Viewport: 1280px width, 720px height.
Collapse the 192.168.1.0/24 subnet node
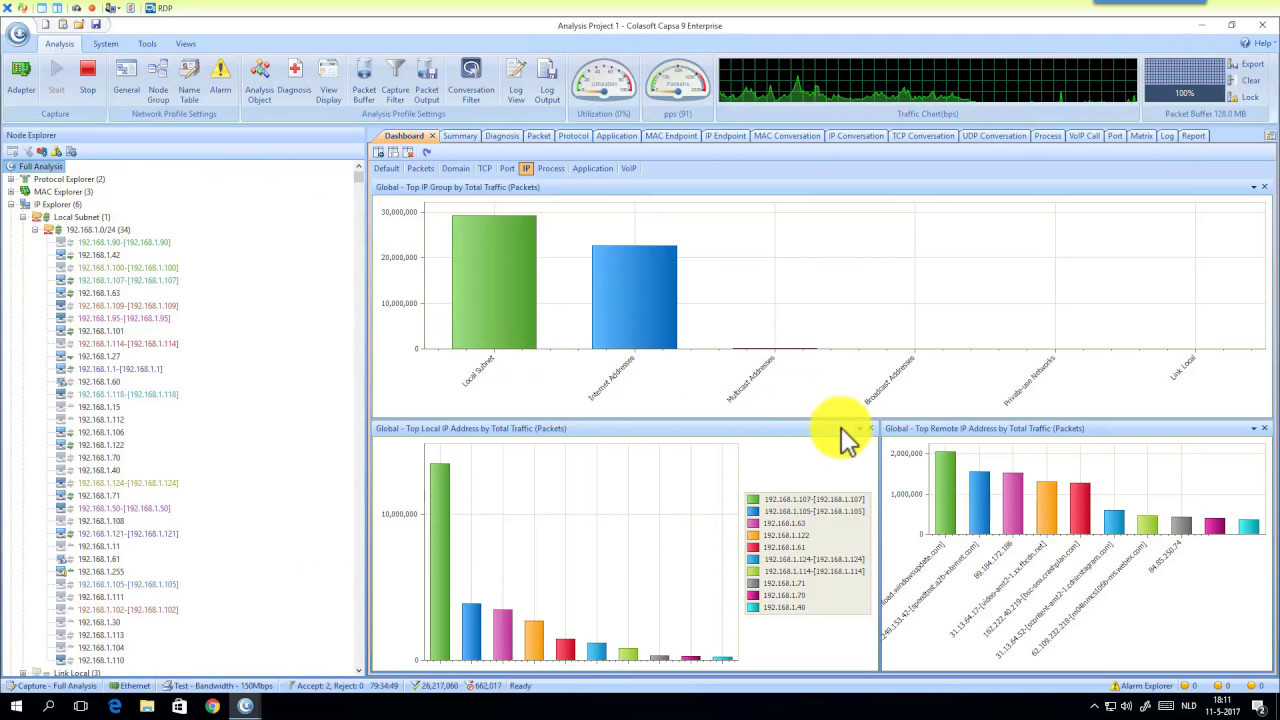tap(35, 230)
